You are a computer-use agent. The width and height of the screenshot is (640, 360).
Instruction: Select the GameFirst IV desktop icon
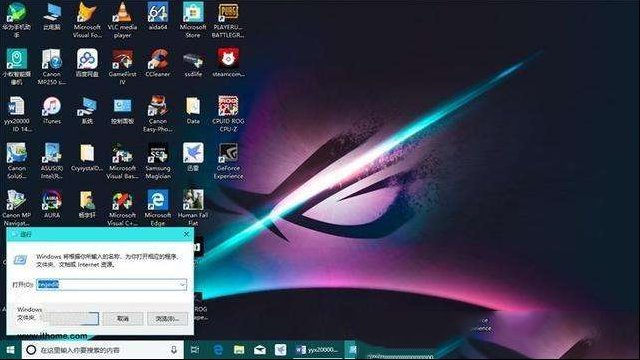(122, 67)
